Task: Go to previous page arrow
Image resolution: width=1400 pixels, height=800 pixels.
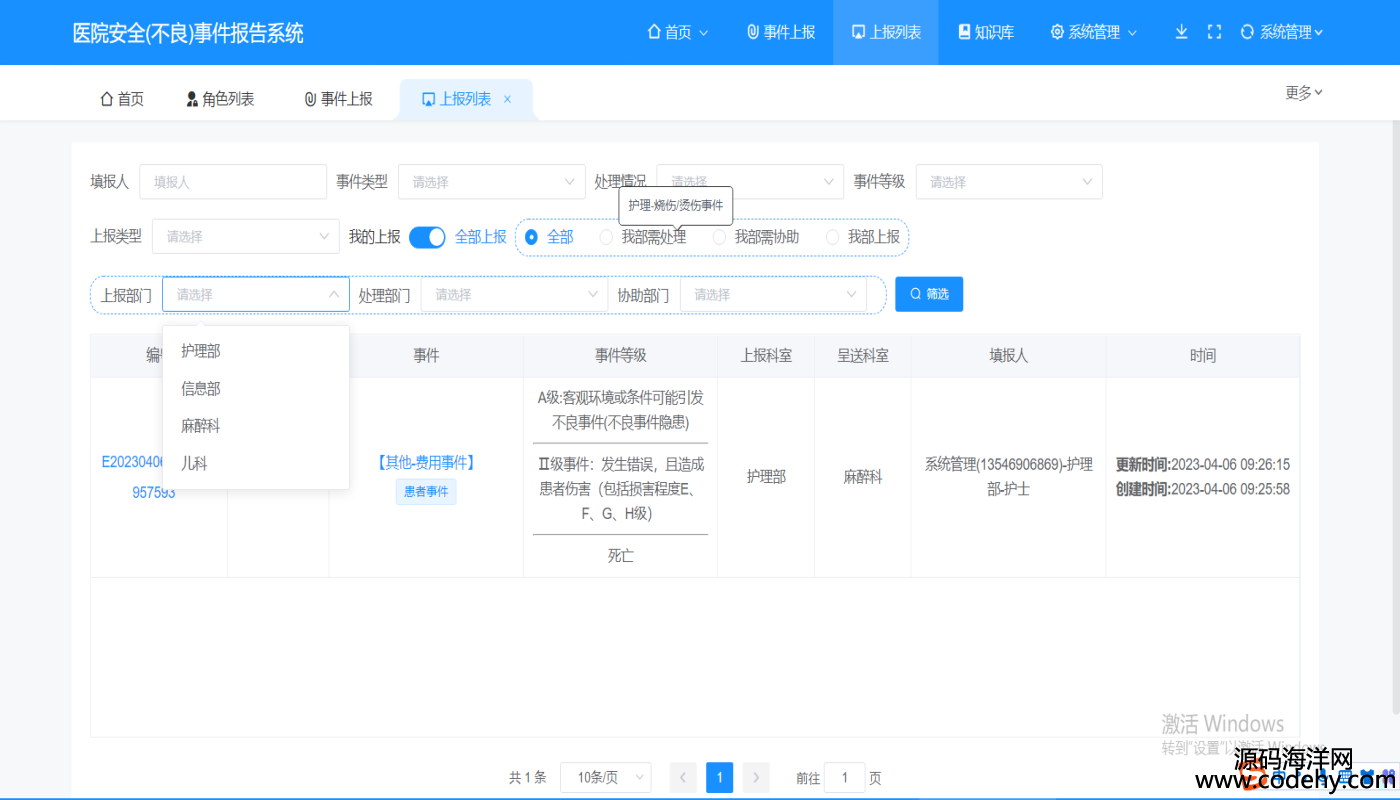Action: tap(683, 778)
